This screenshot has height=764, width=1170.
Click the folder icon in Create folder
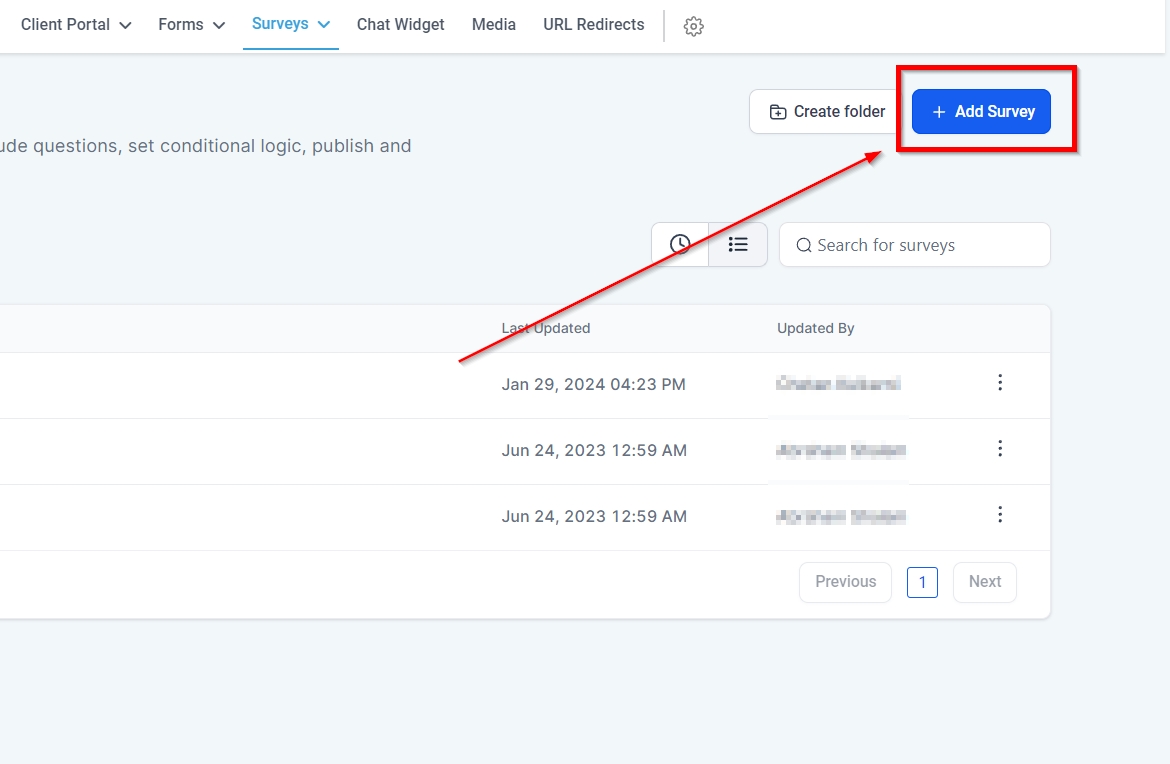tap(777, 112)
